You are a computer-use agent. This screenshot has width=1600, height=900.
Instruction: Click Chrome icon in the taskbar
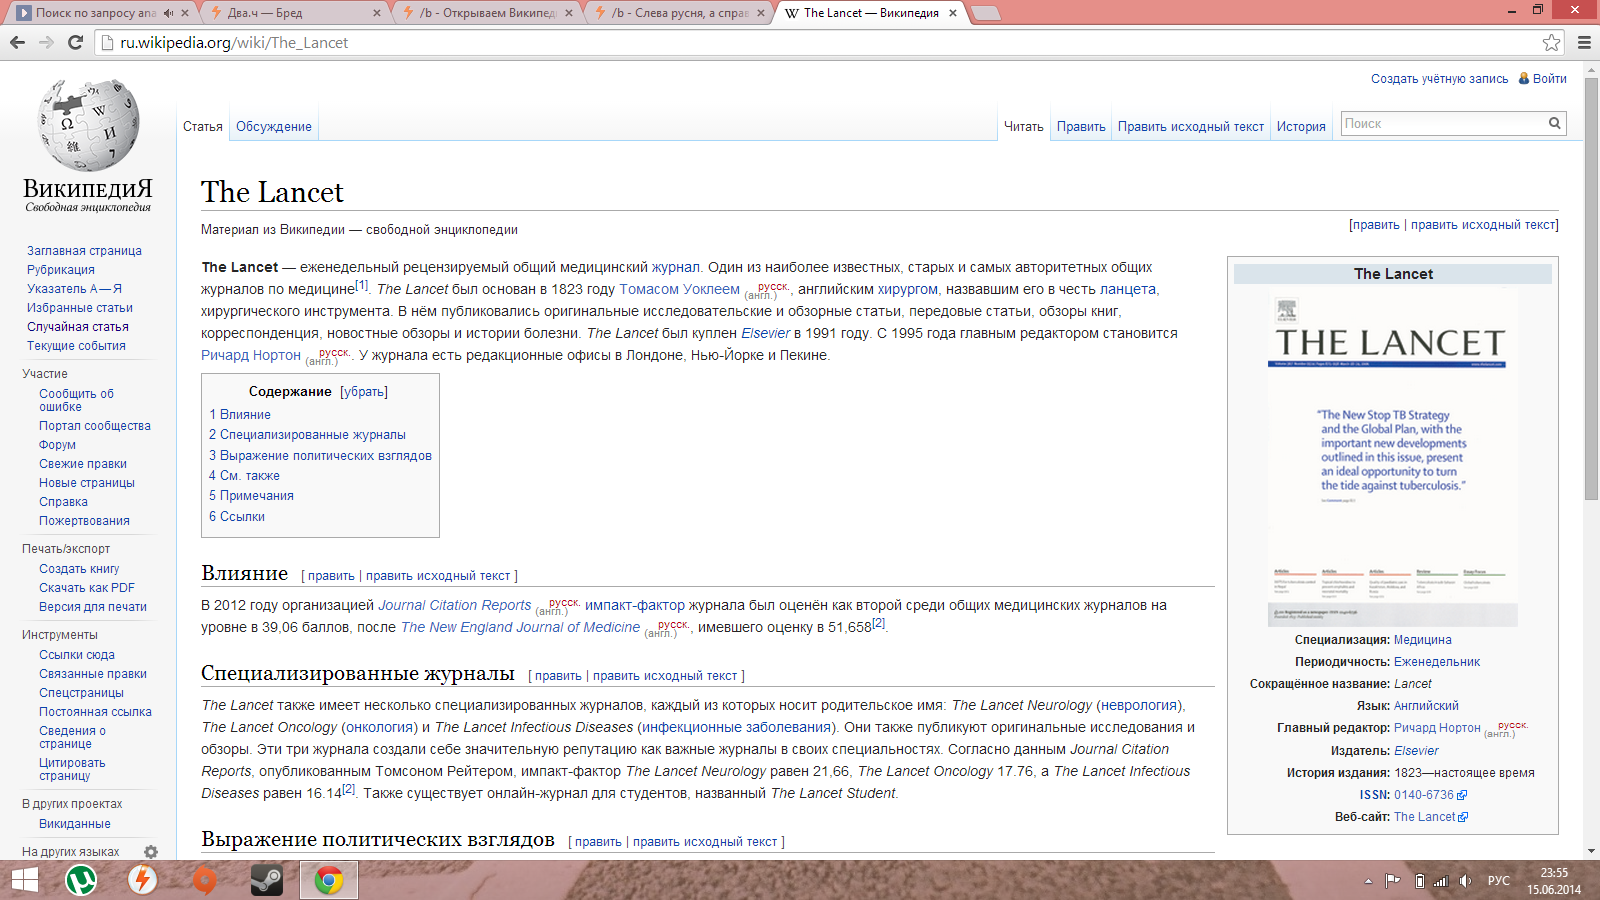pos(328,880)
